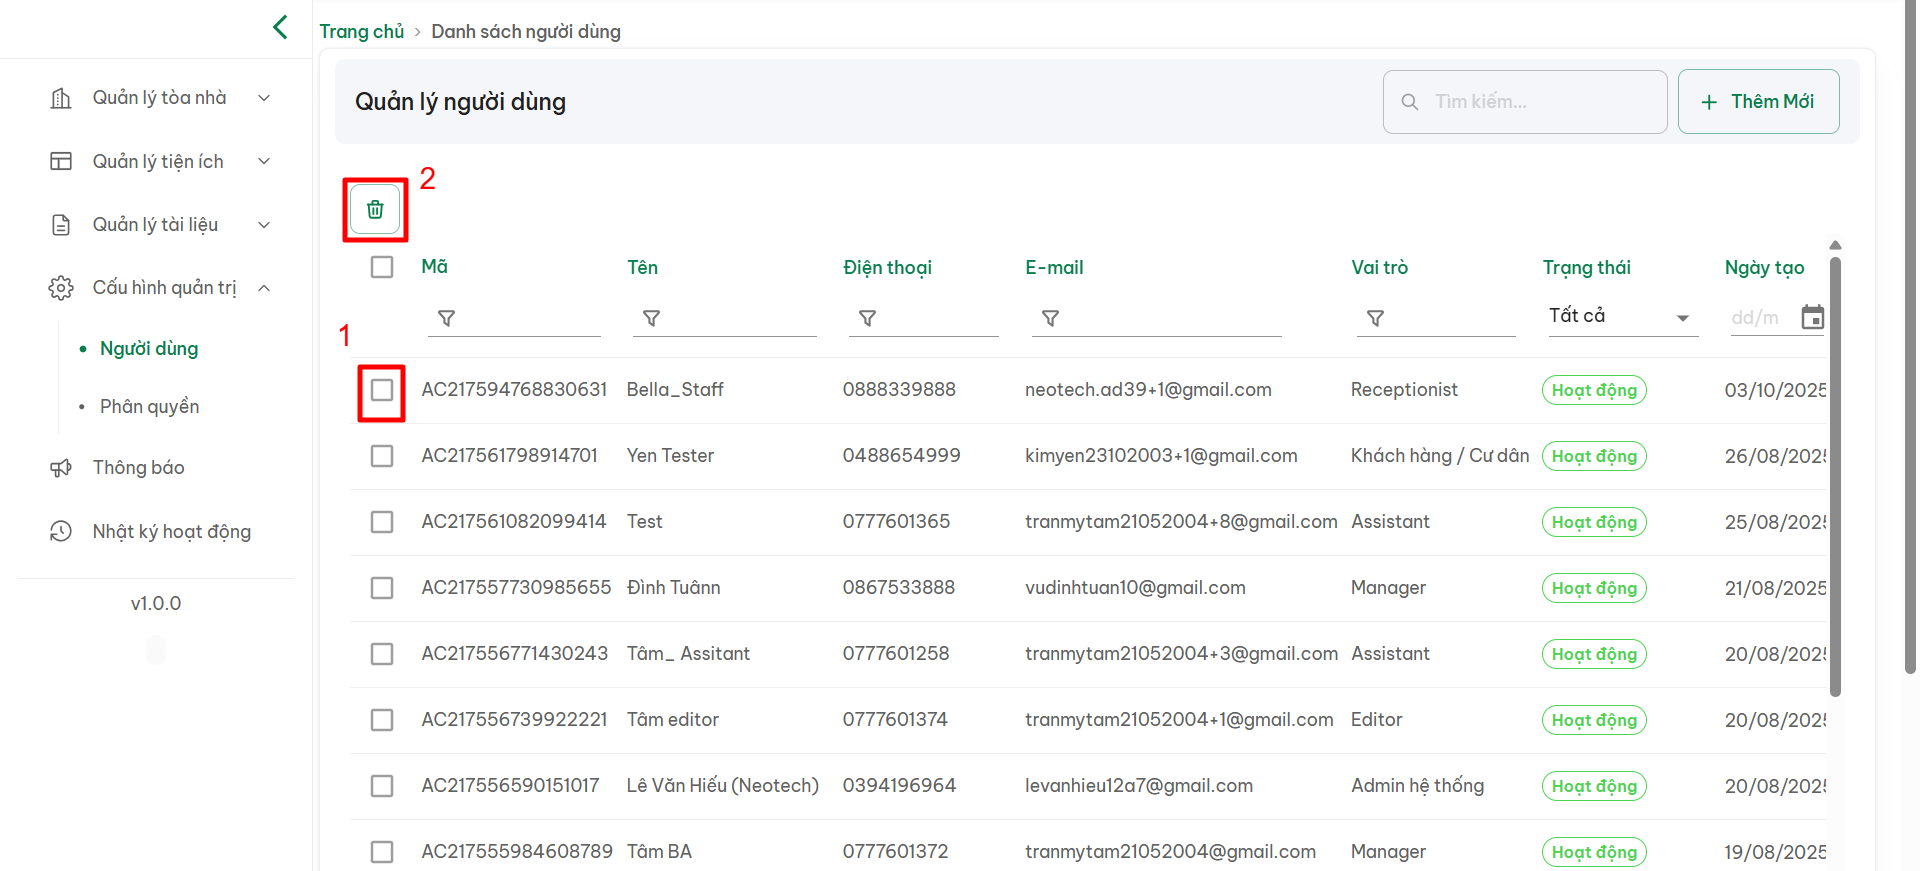
Task: Click the Thêm Mới button
Action: tap(1758, 102)
